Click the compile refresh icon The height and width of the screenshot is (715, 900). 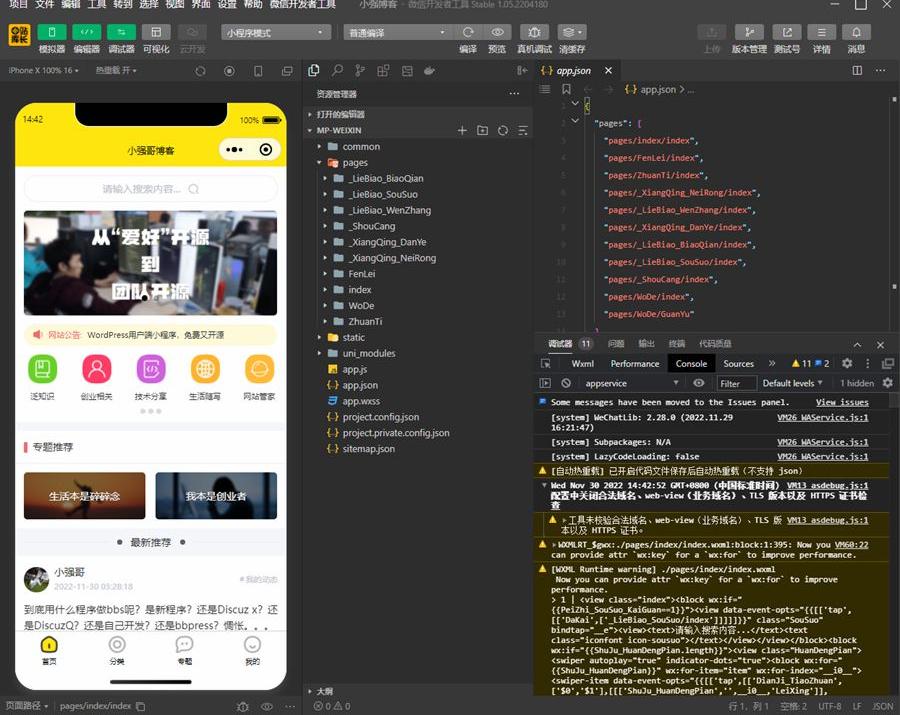(468, 32)
